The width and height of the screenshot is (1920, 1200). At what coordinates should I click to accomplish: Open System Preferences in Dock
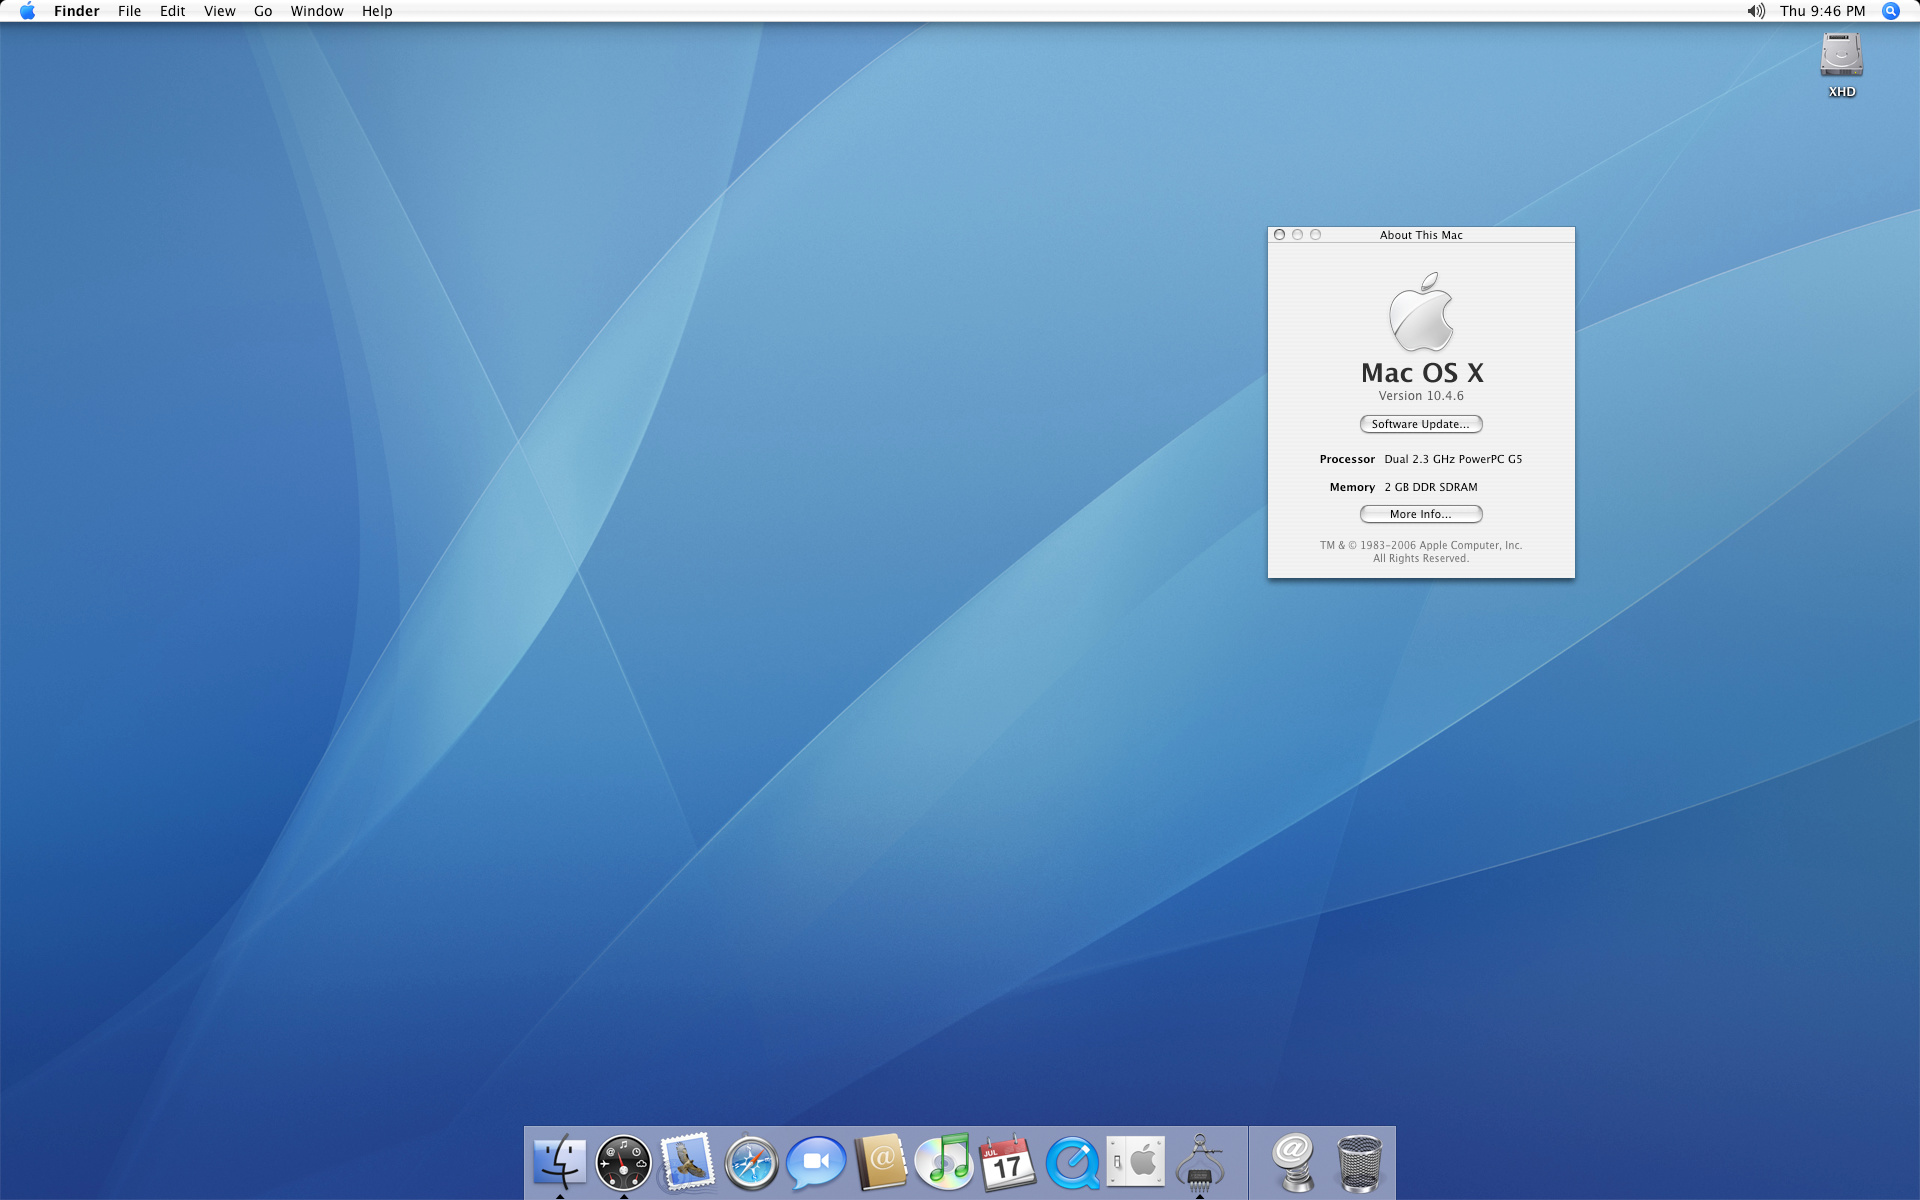[x=1136, y=1162]
